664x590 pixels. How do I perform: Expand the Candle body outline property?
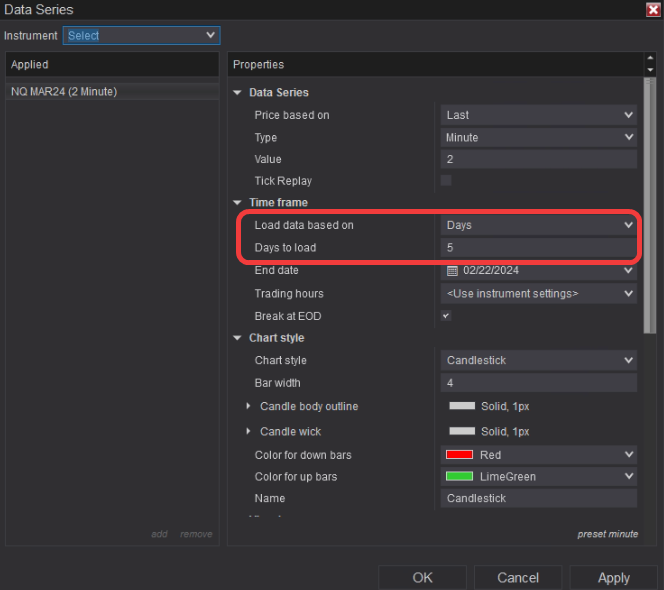click(x=249, y=406)
